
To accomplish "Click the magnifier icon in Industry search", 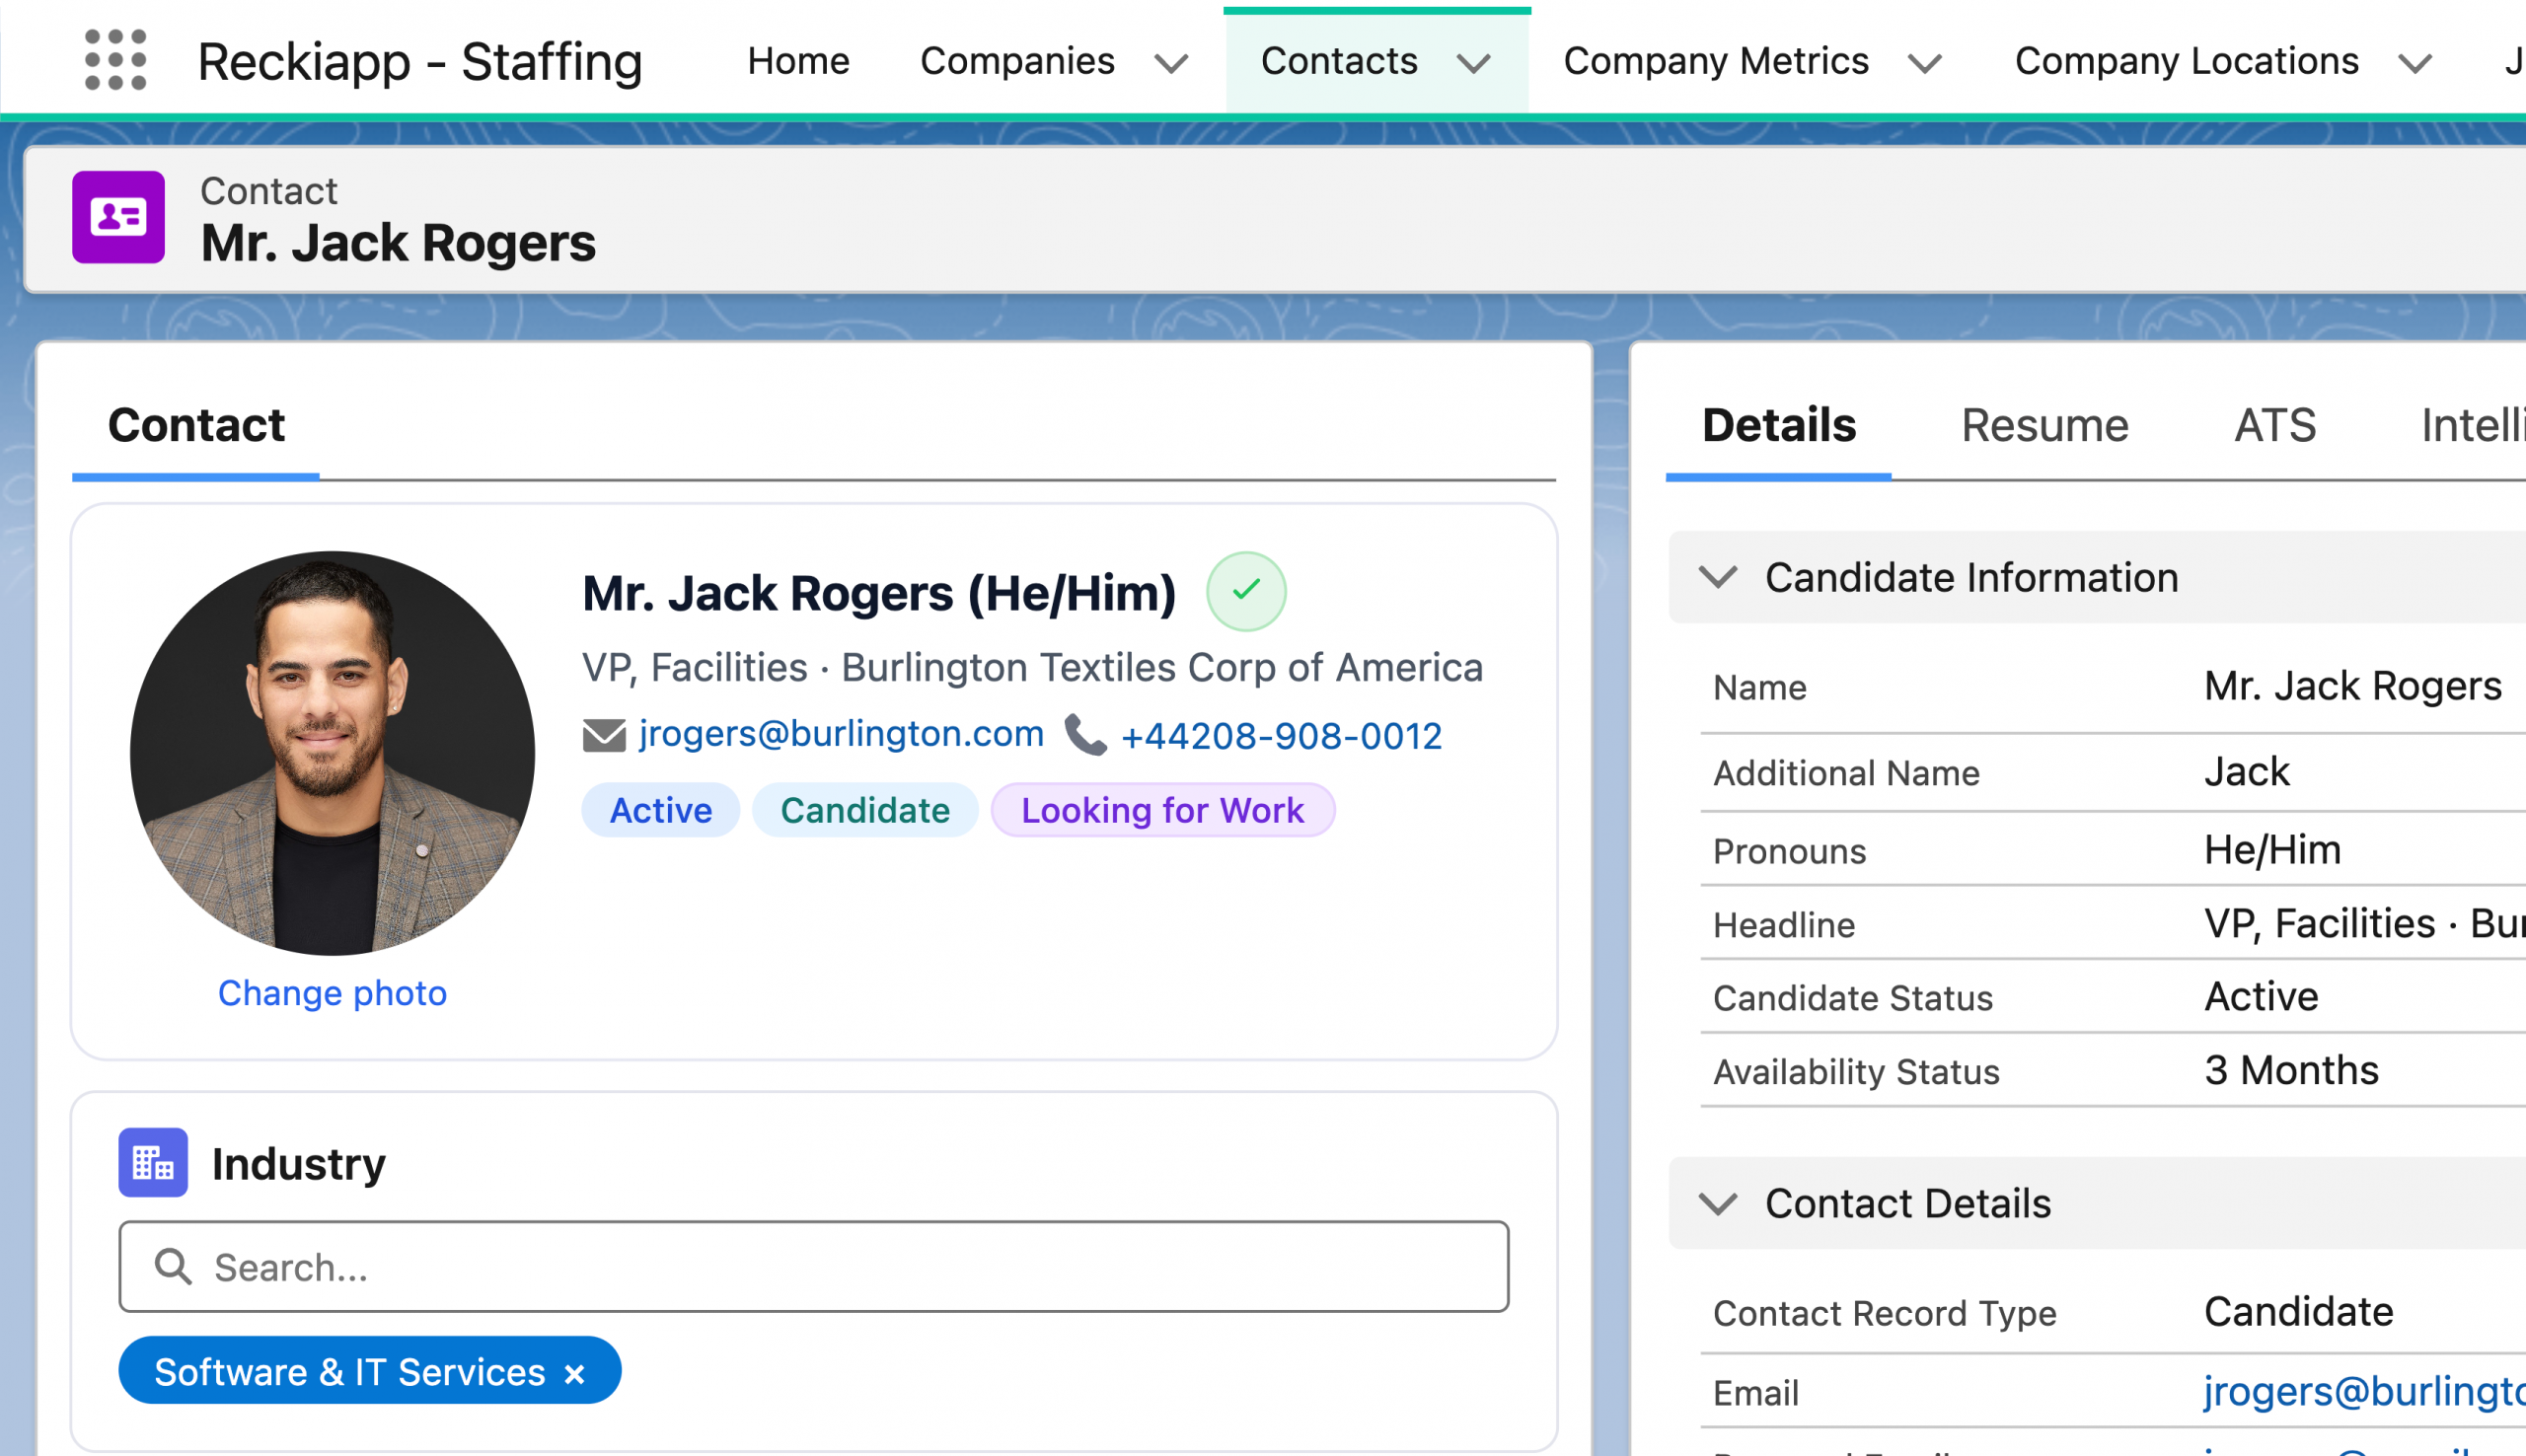I will pos(173,1266).
